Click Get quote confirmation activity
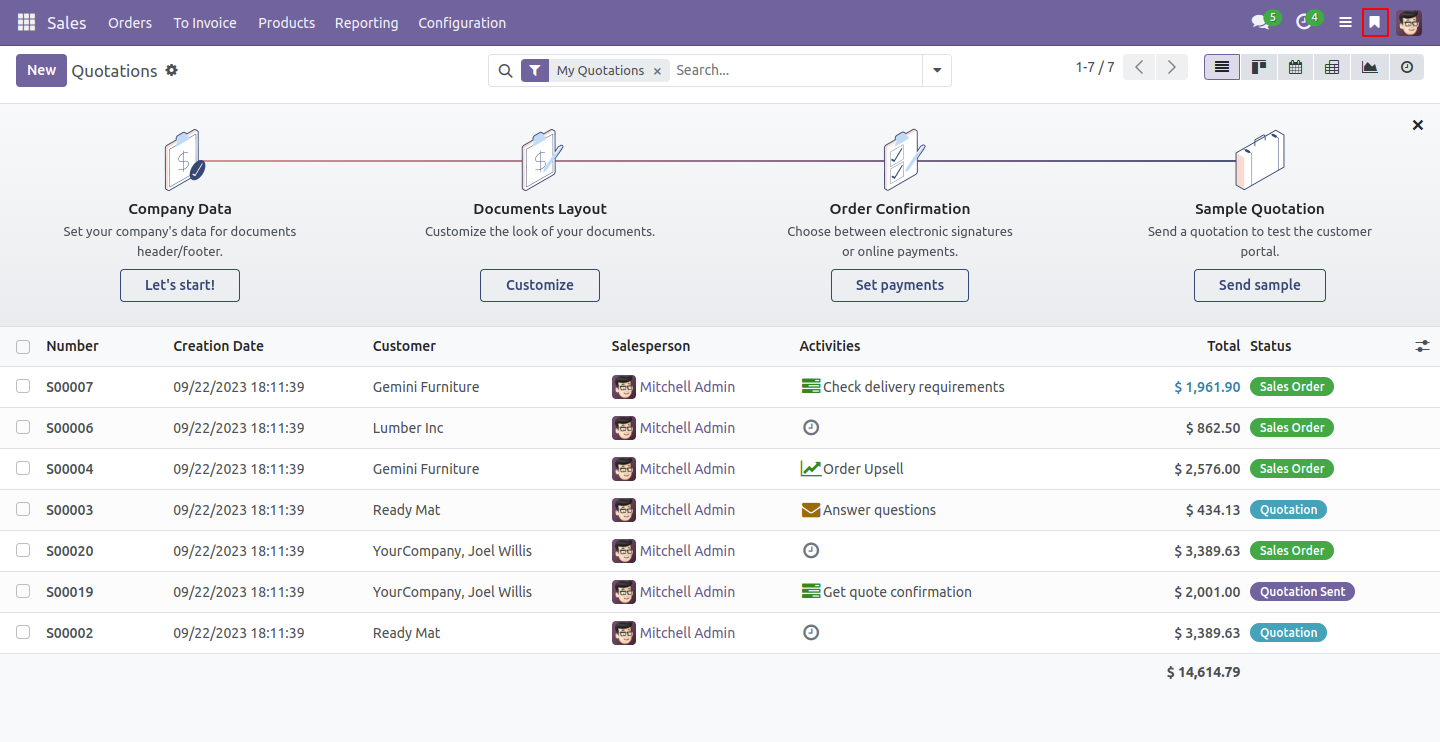1440x742 pixels. [x=887, y=592]
